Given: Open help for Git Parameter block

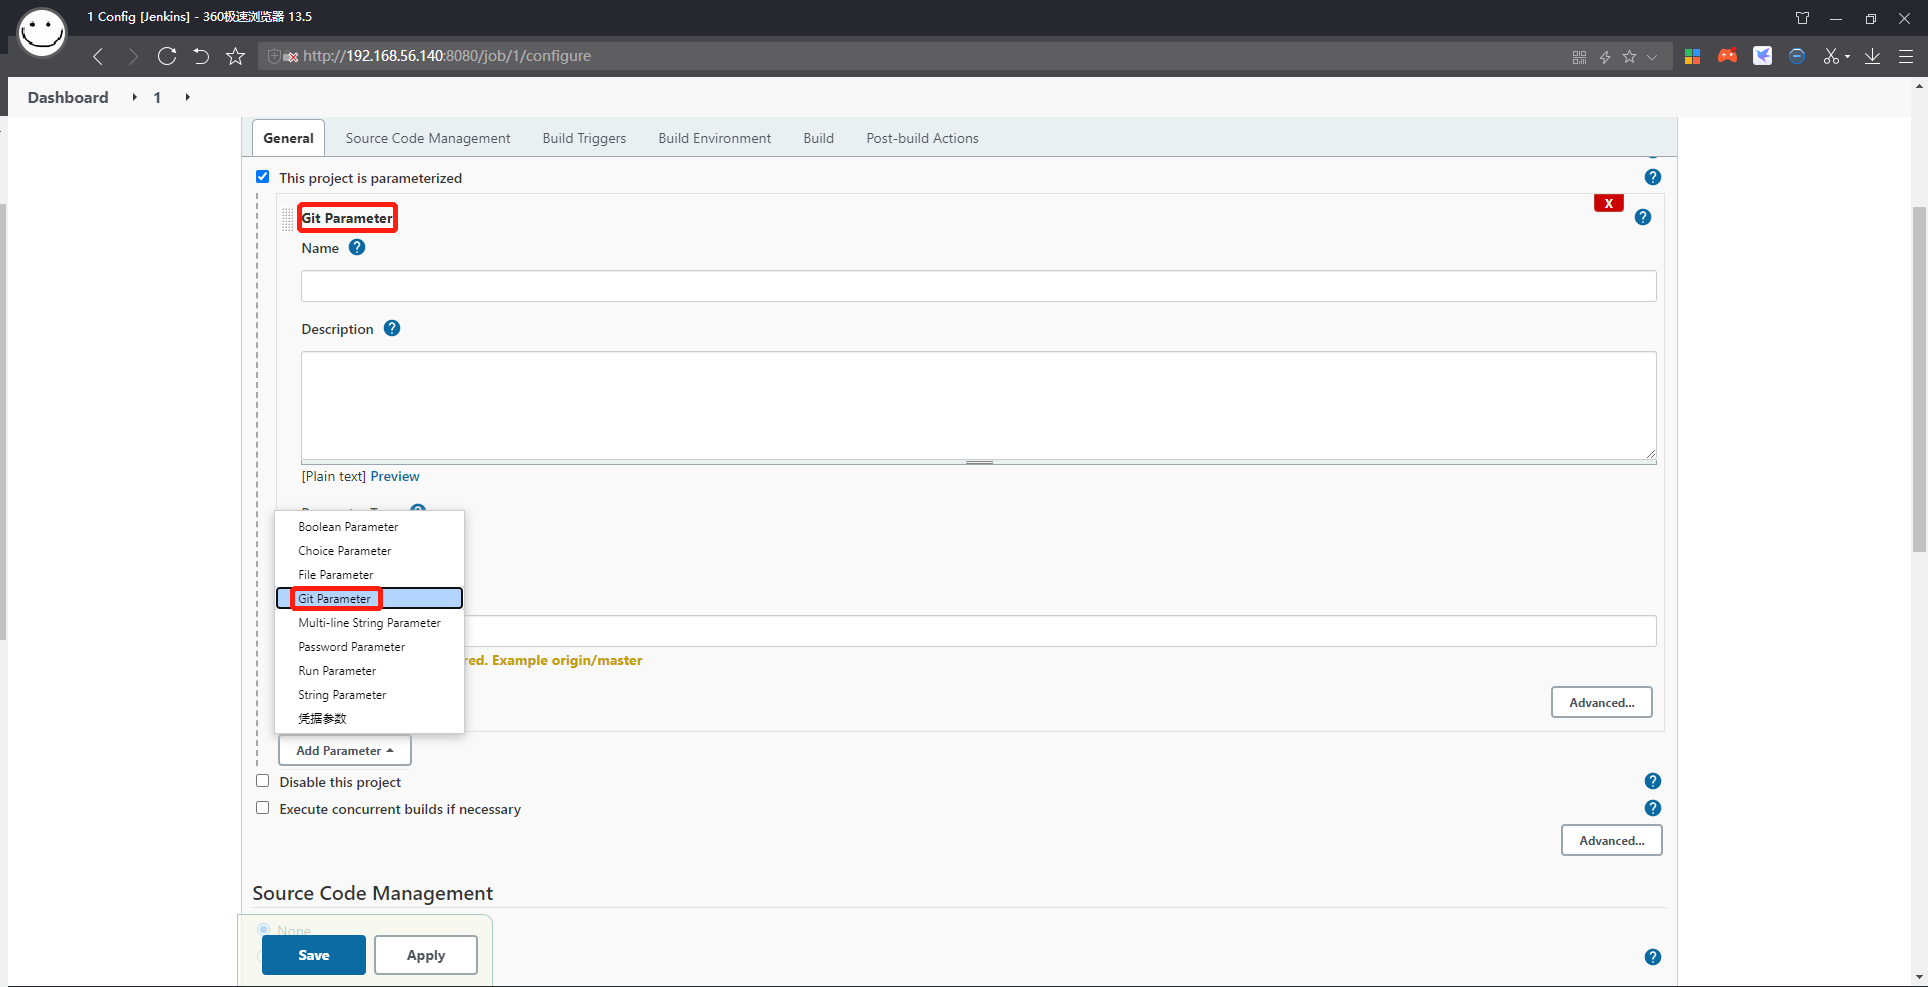Looking at the screenshot, I should click(1643, 217).
